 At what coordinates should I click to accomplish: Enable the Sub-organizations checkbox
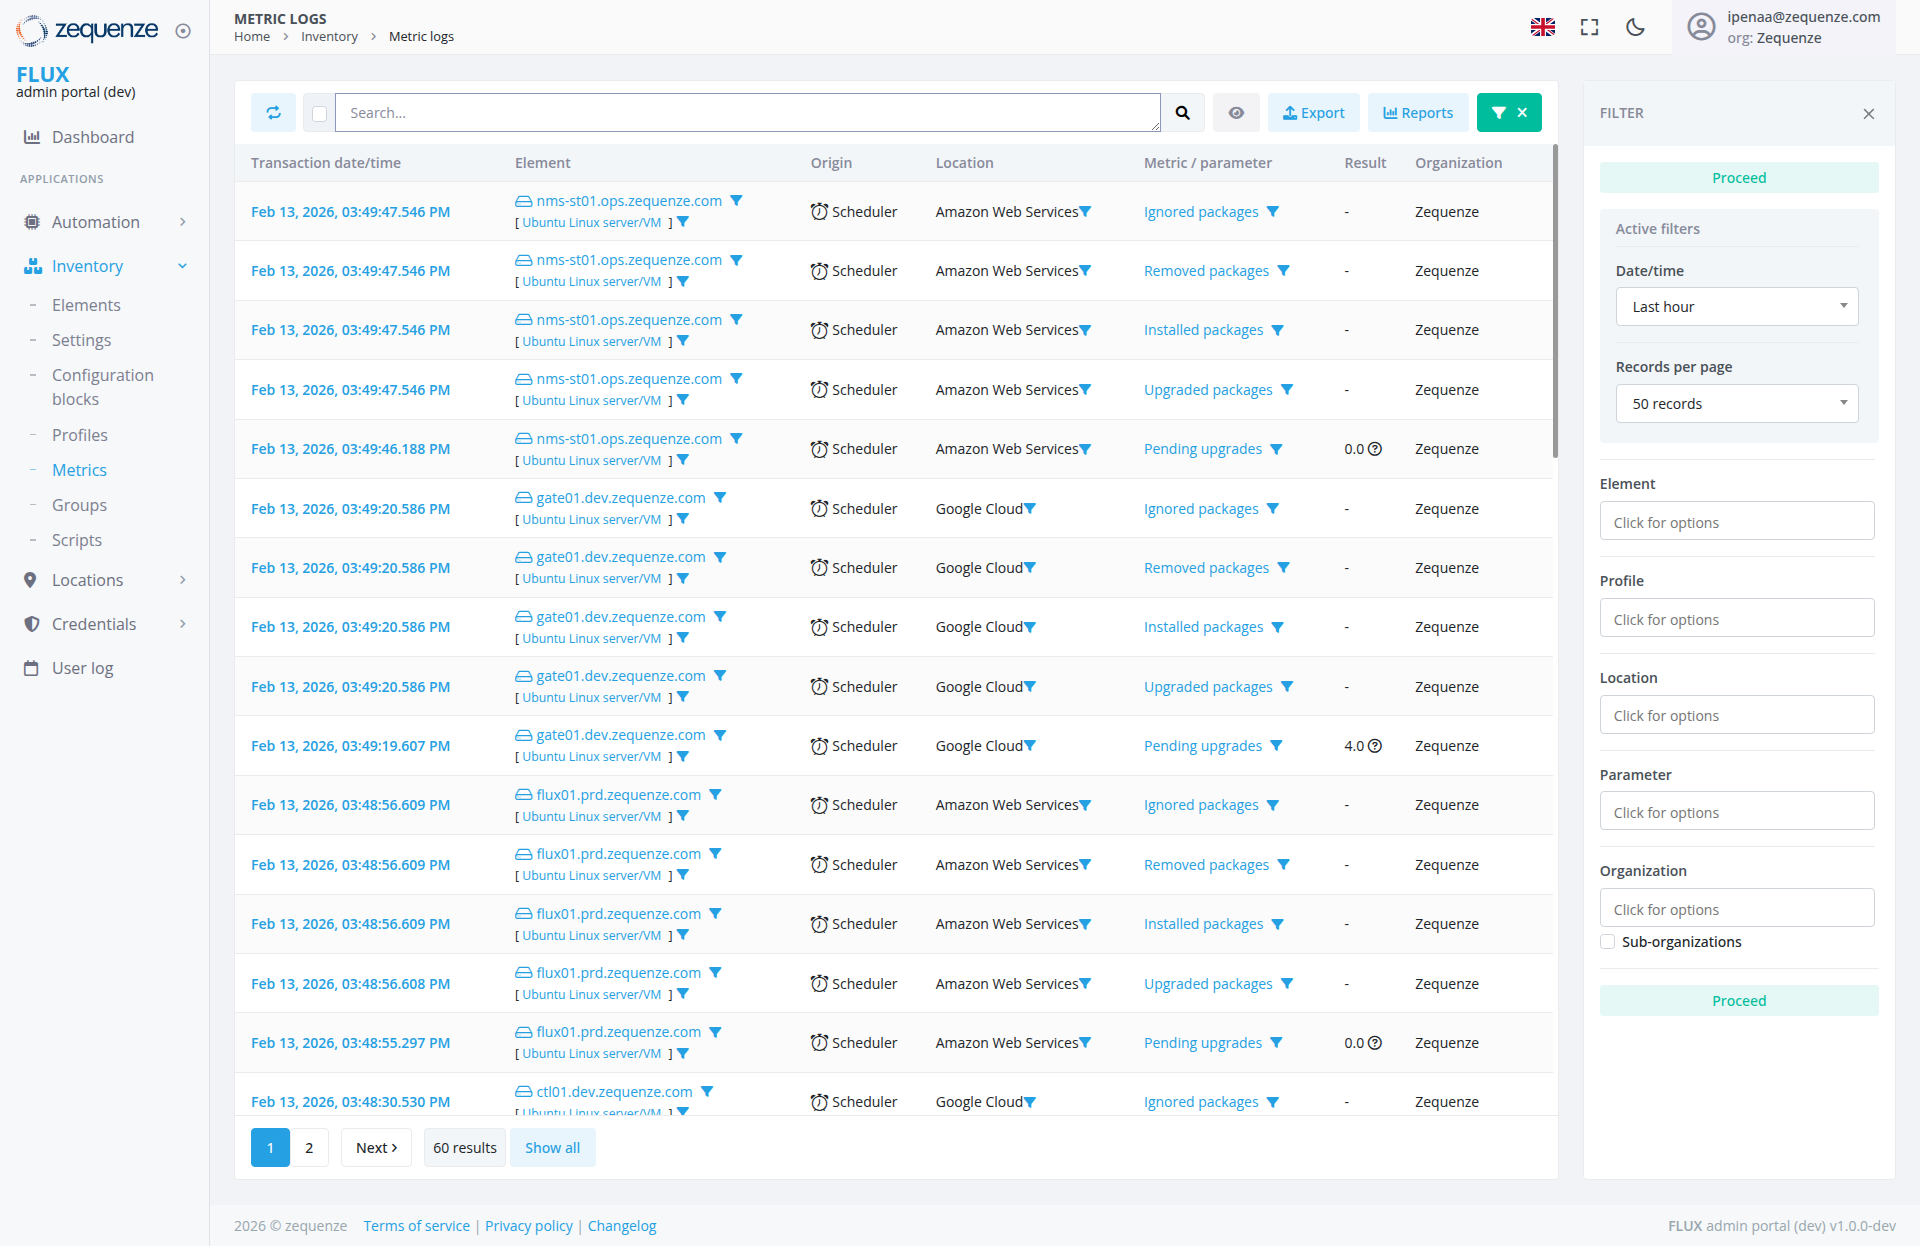(1608, 942)
